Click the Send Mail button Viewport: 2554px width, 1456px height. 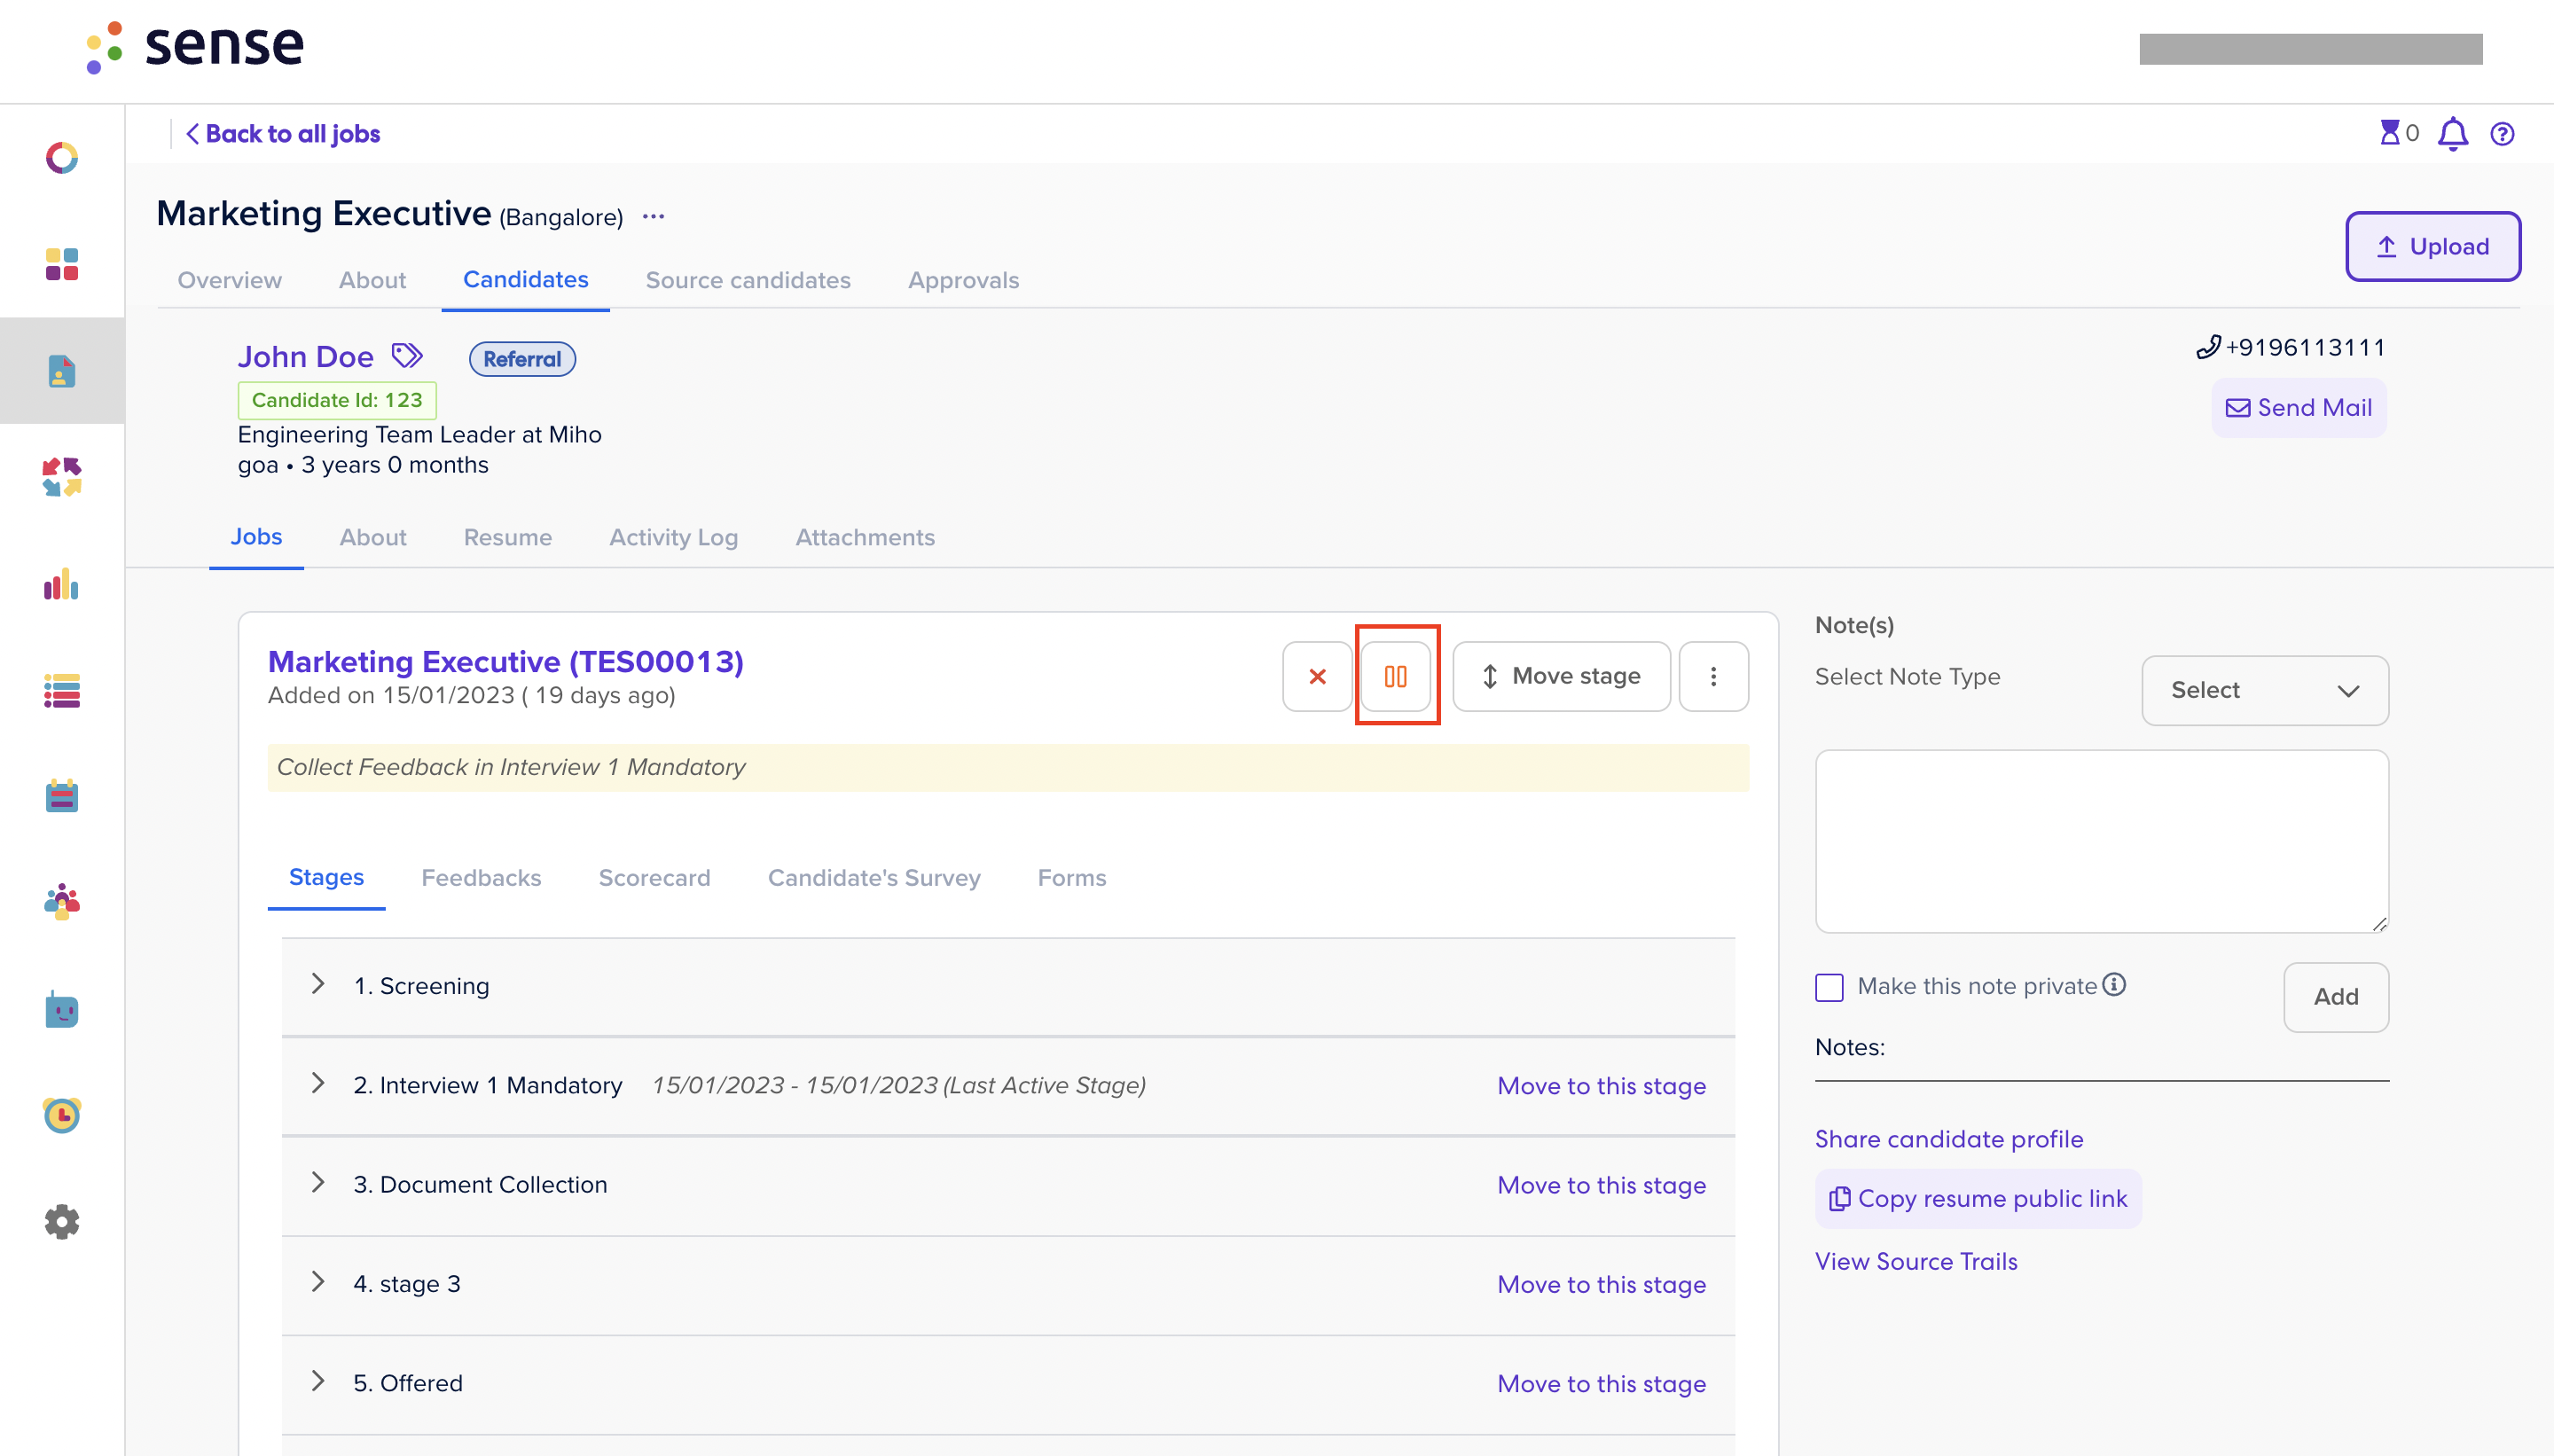coord(2299,408)
